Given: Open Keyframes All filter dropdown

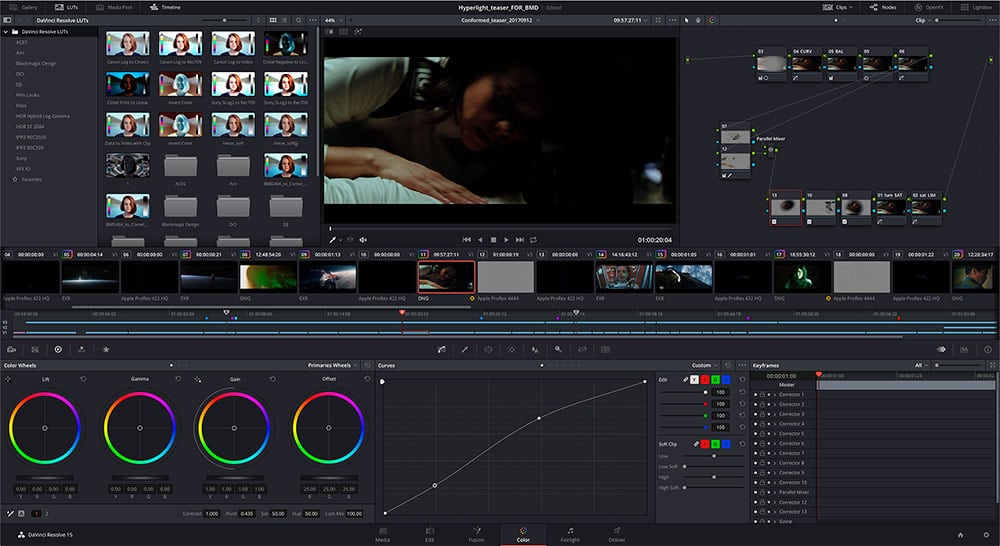Looking at the screenshot, I should (922, 365).
